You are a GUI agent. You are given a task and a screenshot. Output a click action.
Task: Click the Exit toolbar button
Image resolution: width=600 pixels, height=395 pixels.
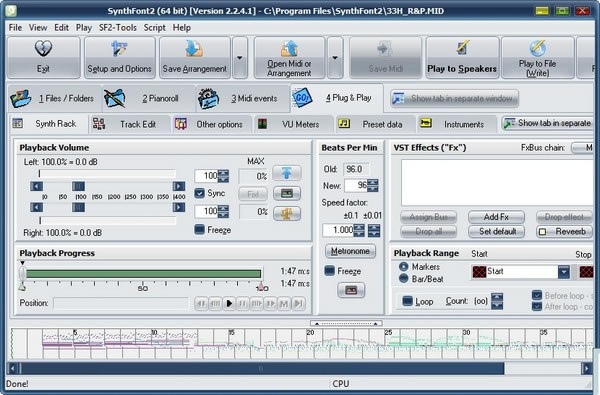[x=44, y=58]
